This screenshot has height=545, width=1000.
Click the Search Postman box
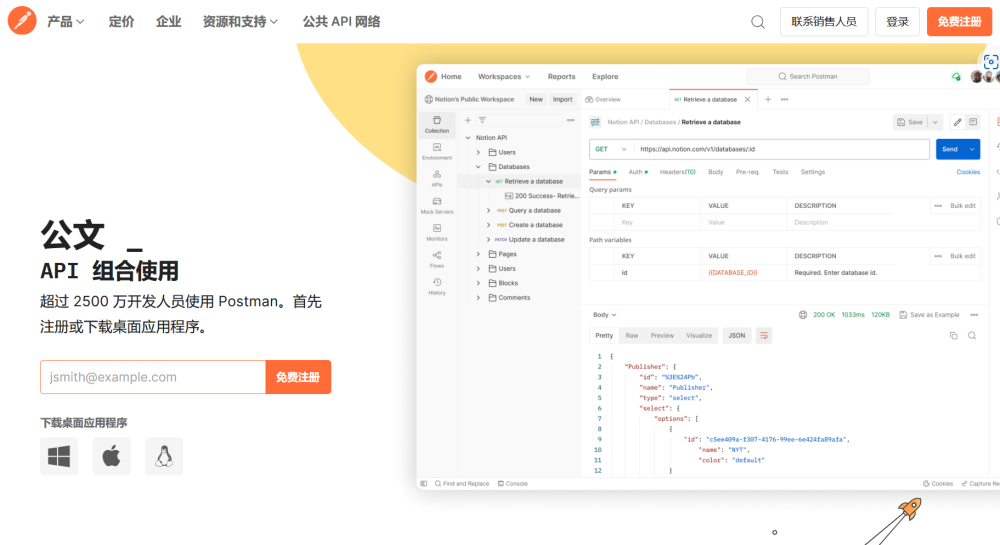click(x=807, y=76)
